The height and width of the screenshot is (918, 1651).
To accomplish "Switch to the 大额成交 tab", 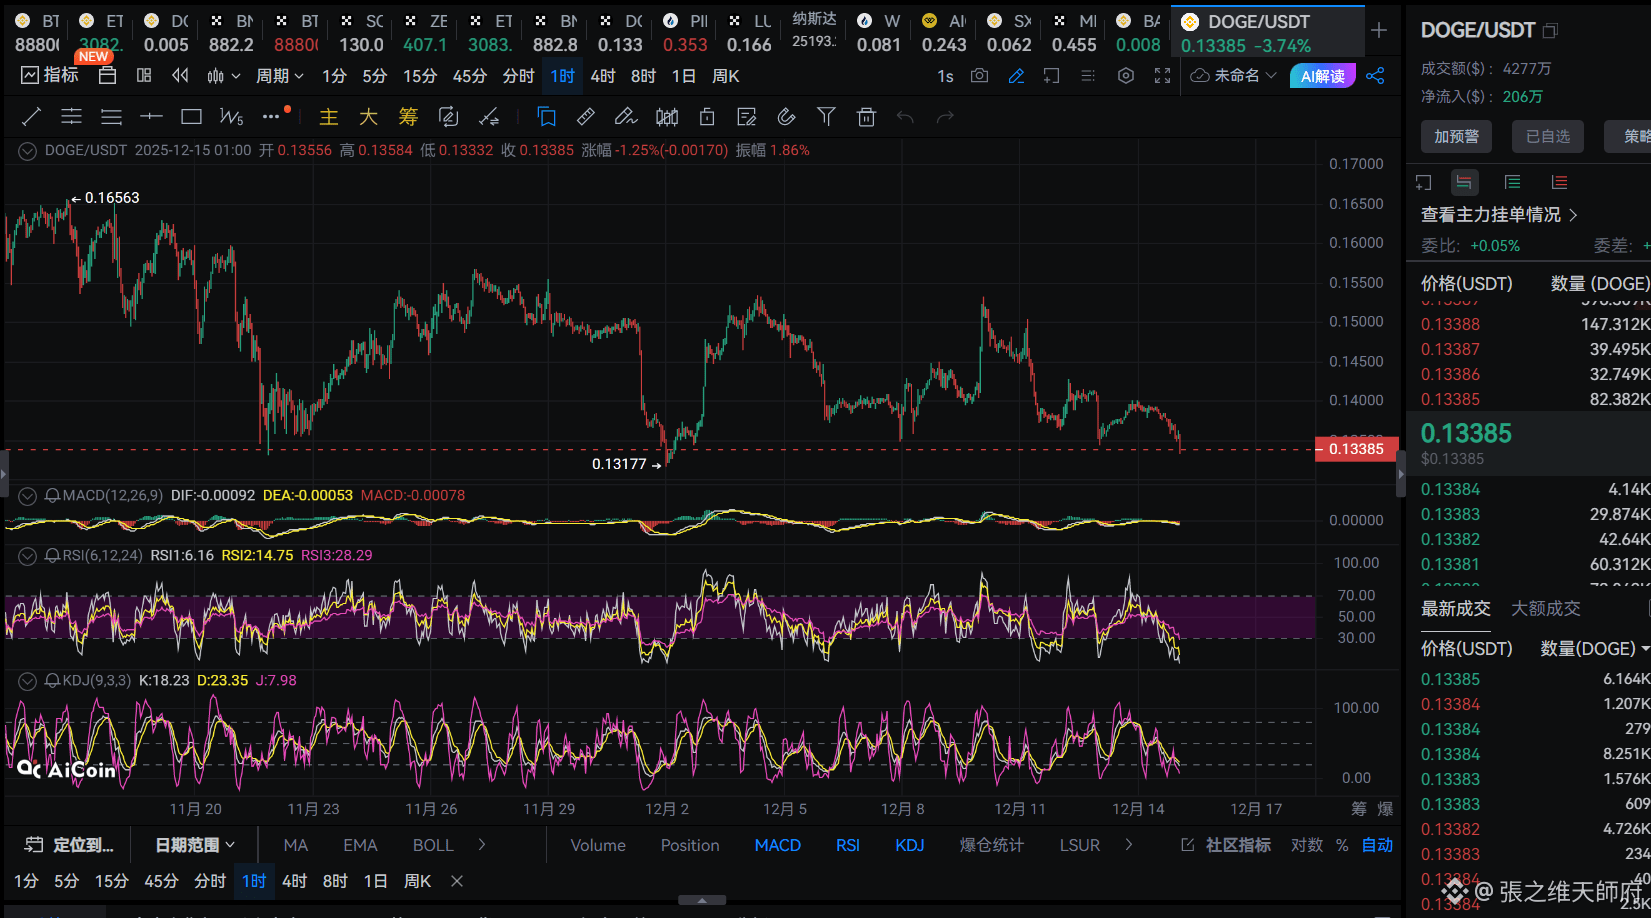I will coord(1545,608).
